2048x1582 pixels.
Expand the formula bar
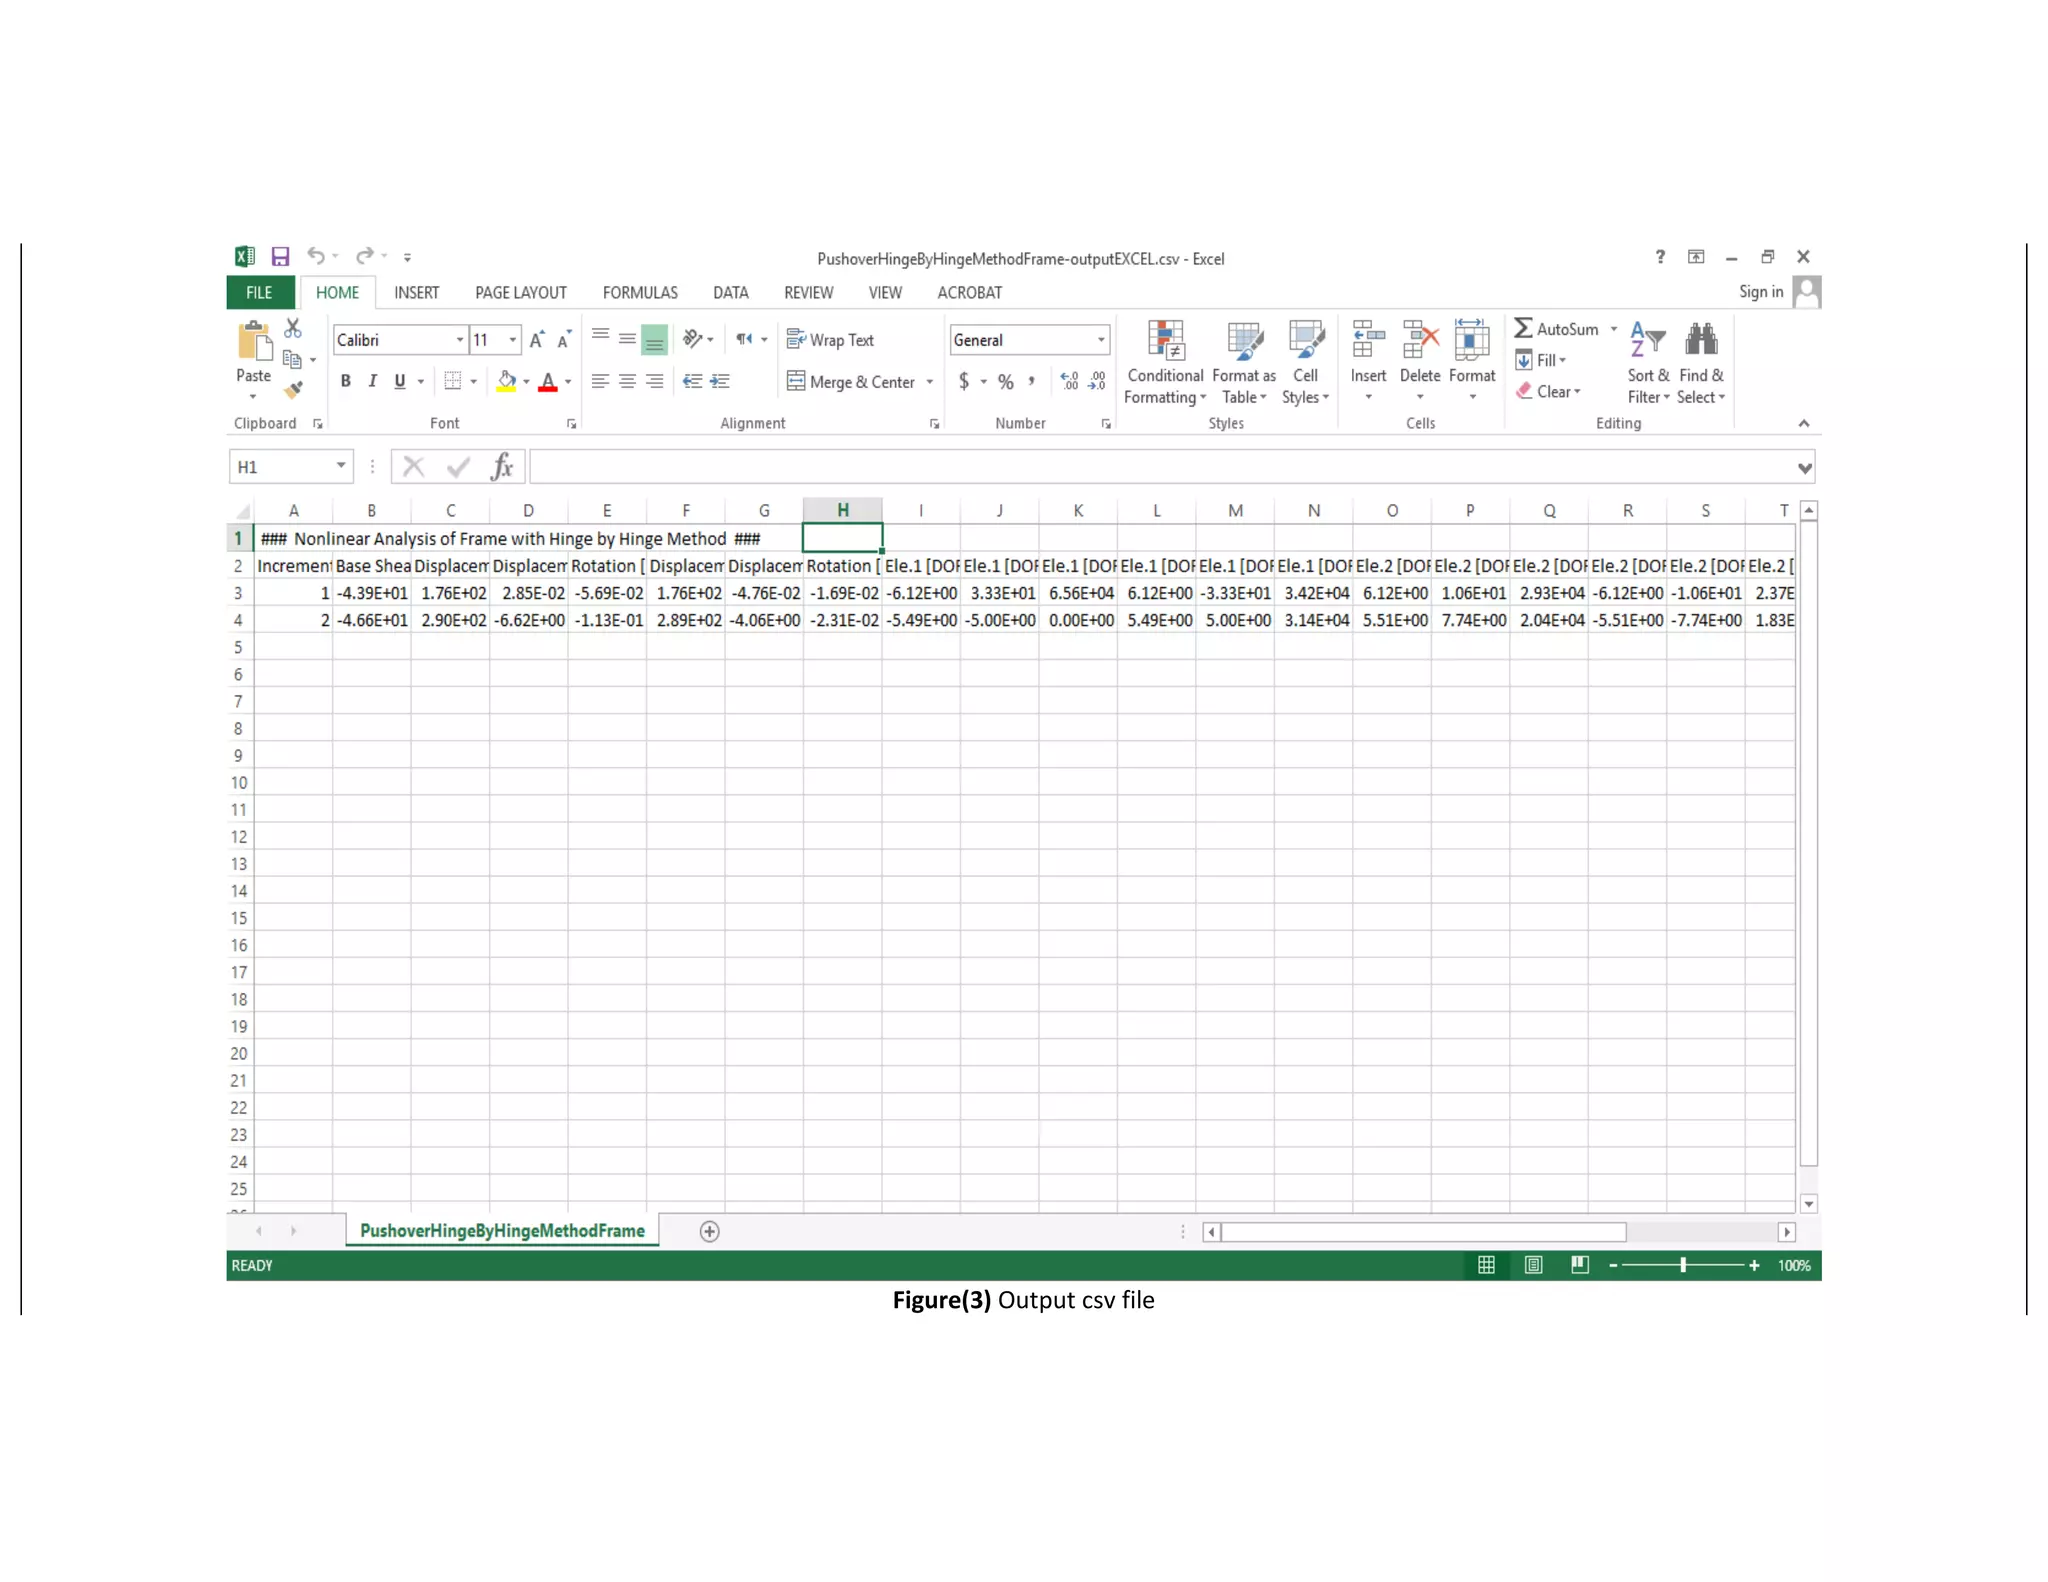[1804, 467]
